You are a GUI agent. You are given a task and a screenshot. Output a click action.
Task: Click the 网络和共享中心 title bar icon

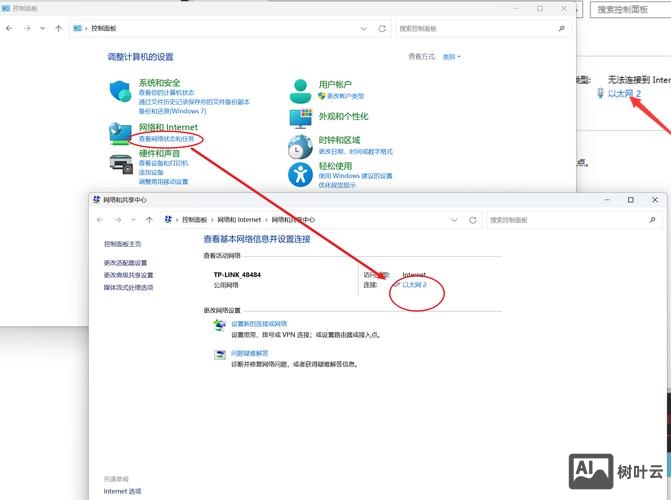[x=96, y=199]
